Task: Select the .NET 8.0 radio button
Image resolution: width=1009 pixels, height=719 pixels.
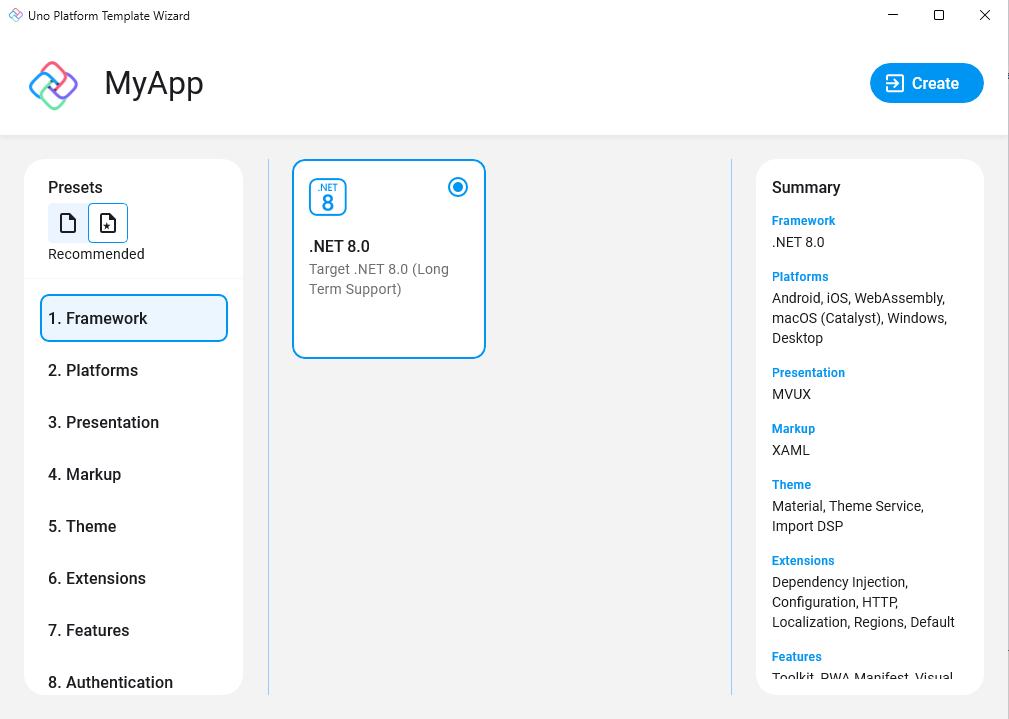Action: 458,187
